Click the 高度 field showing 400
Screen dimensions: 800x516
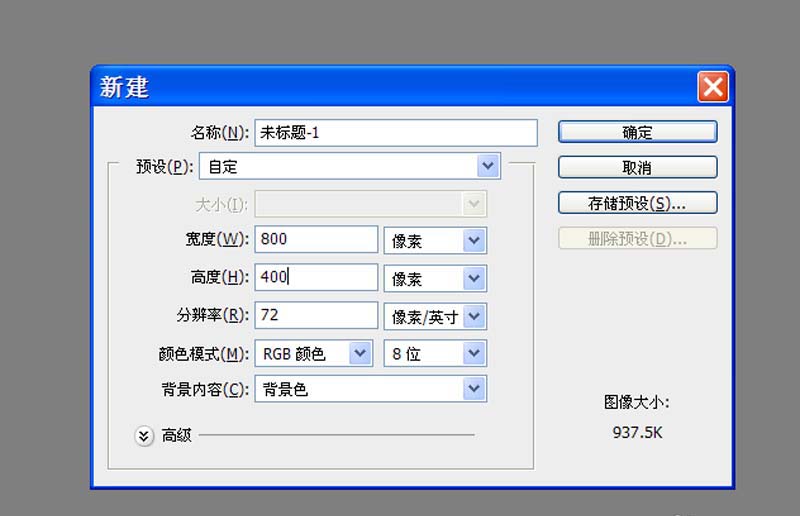coord(316,277)
